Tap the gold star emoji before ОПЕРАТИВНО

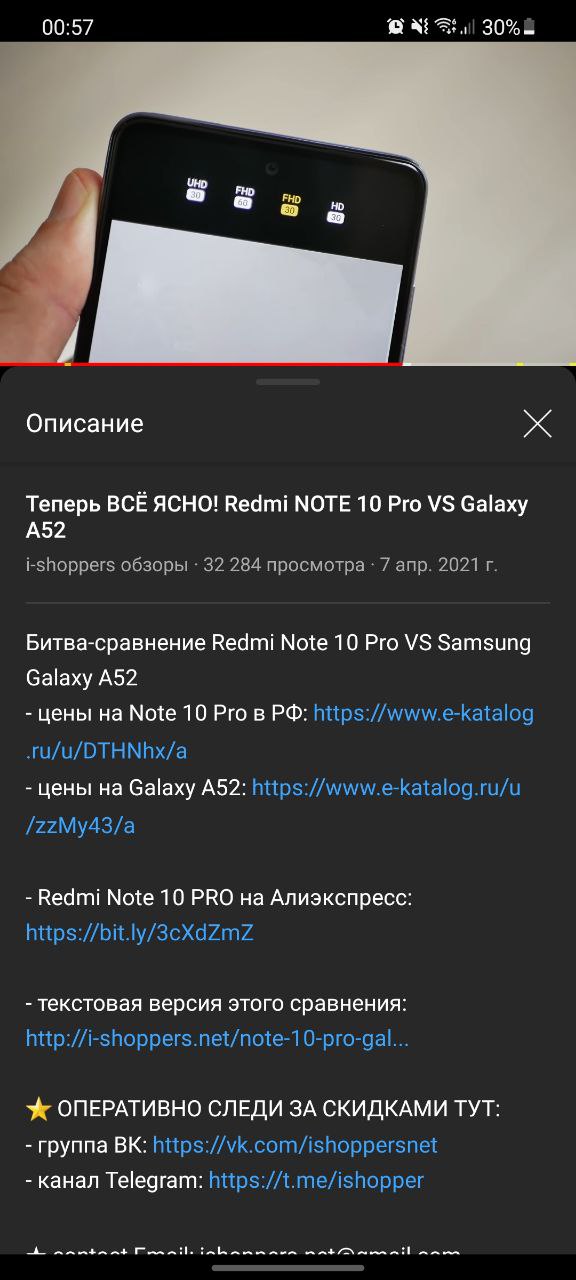coord(38,1109)
